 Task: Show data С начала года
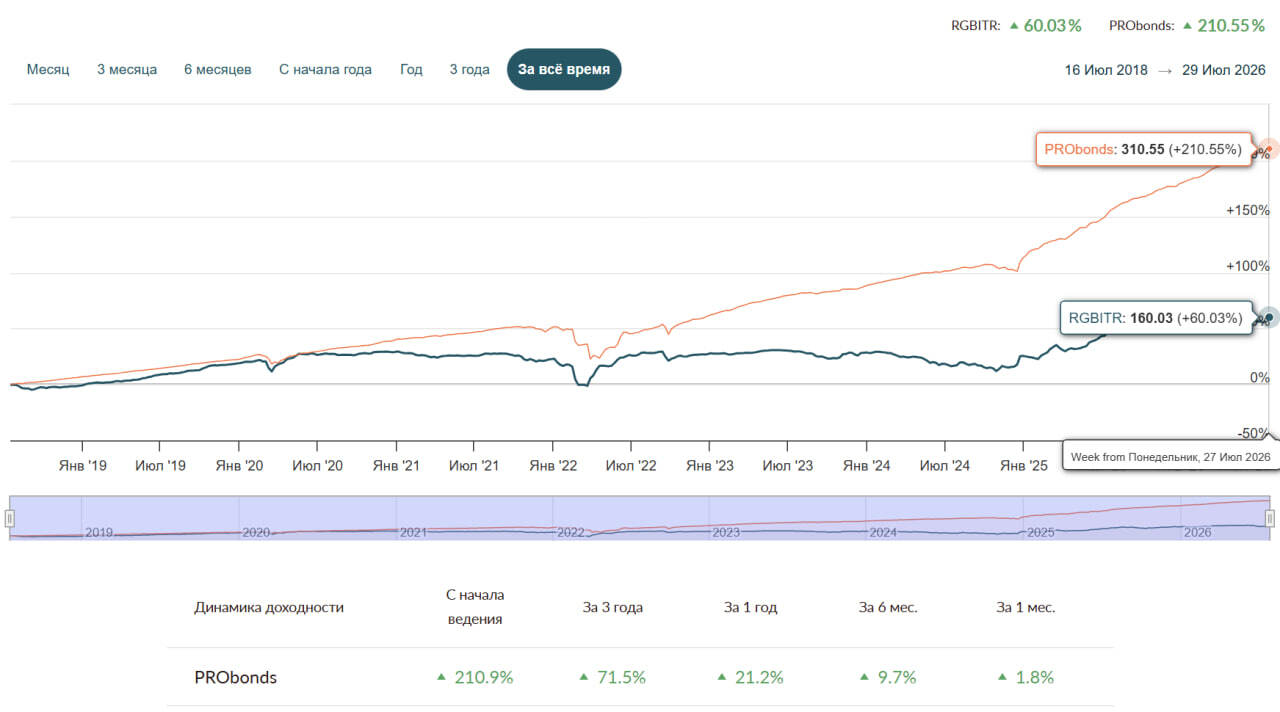[x=325, y=69]
